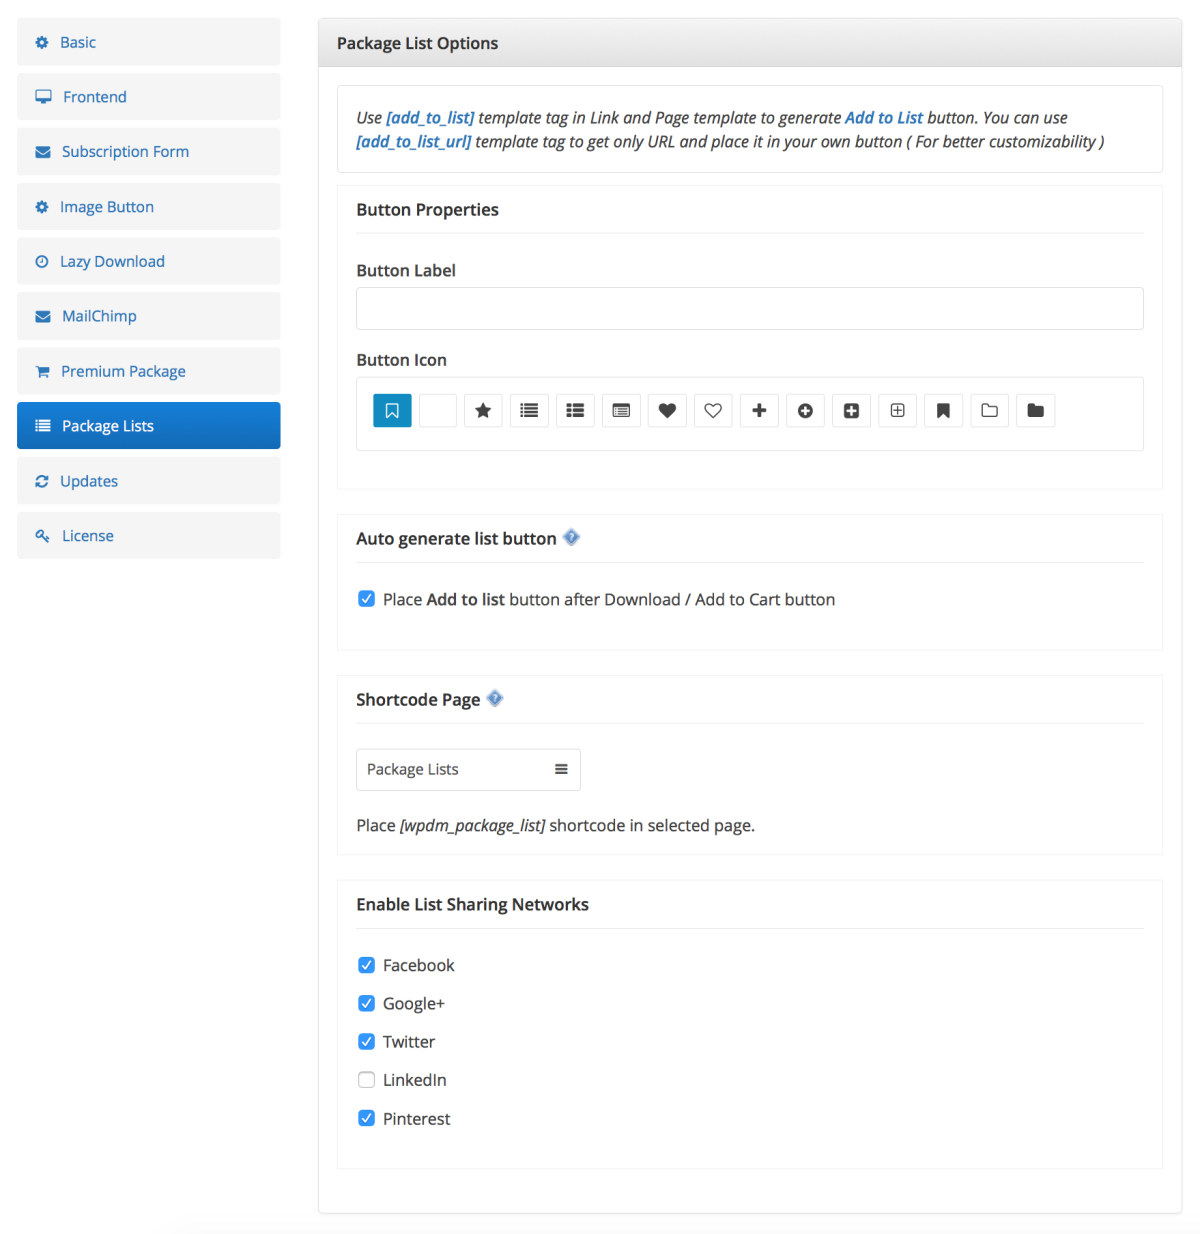
Task: Select the solid star button icon
Action: [483, 411]
